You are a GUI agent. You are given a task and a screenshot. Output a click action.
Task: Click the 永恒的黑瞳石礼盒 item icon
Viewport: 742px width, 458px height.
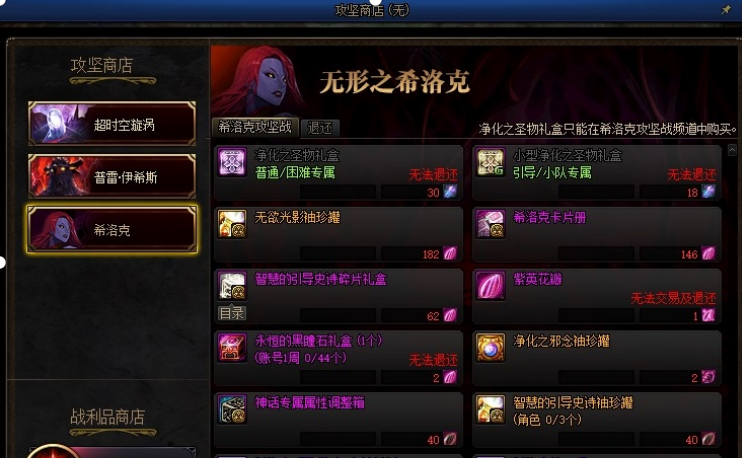pyautogui.click(x=232, y=347)
